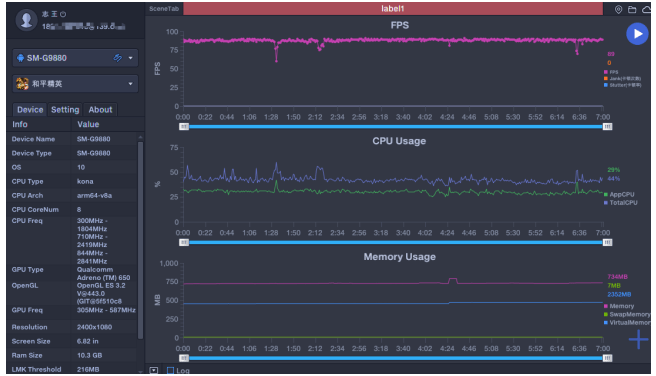This screenshot has width=656, height=376.
Task: Toggle the TotalCPU legend series
Action: point(620,203)
